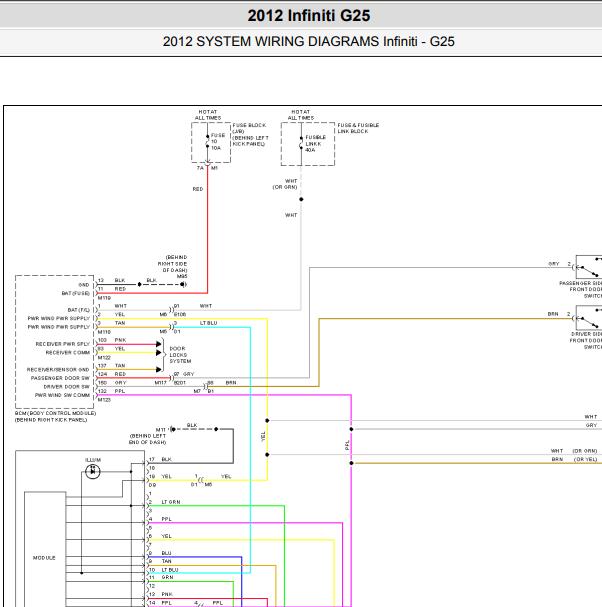Click the 'PNK' pin 13 wire label
The height and width of the screenshot is (607, 602).
coord(167,594)
